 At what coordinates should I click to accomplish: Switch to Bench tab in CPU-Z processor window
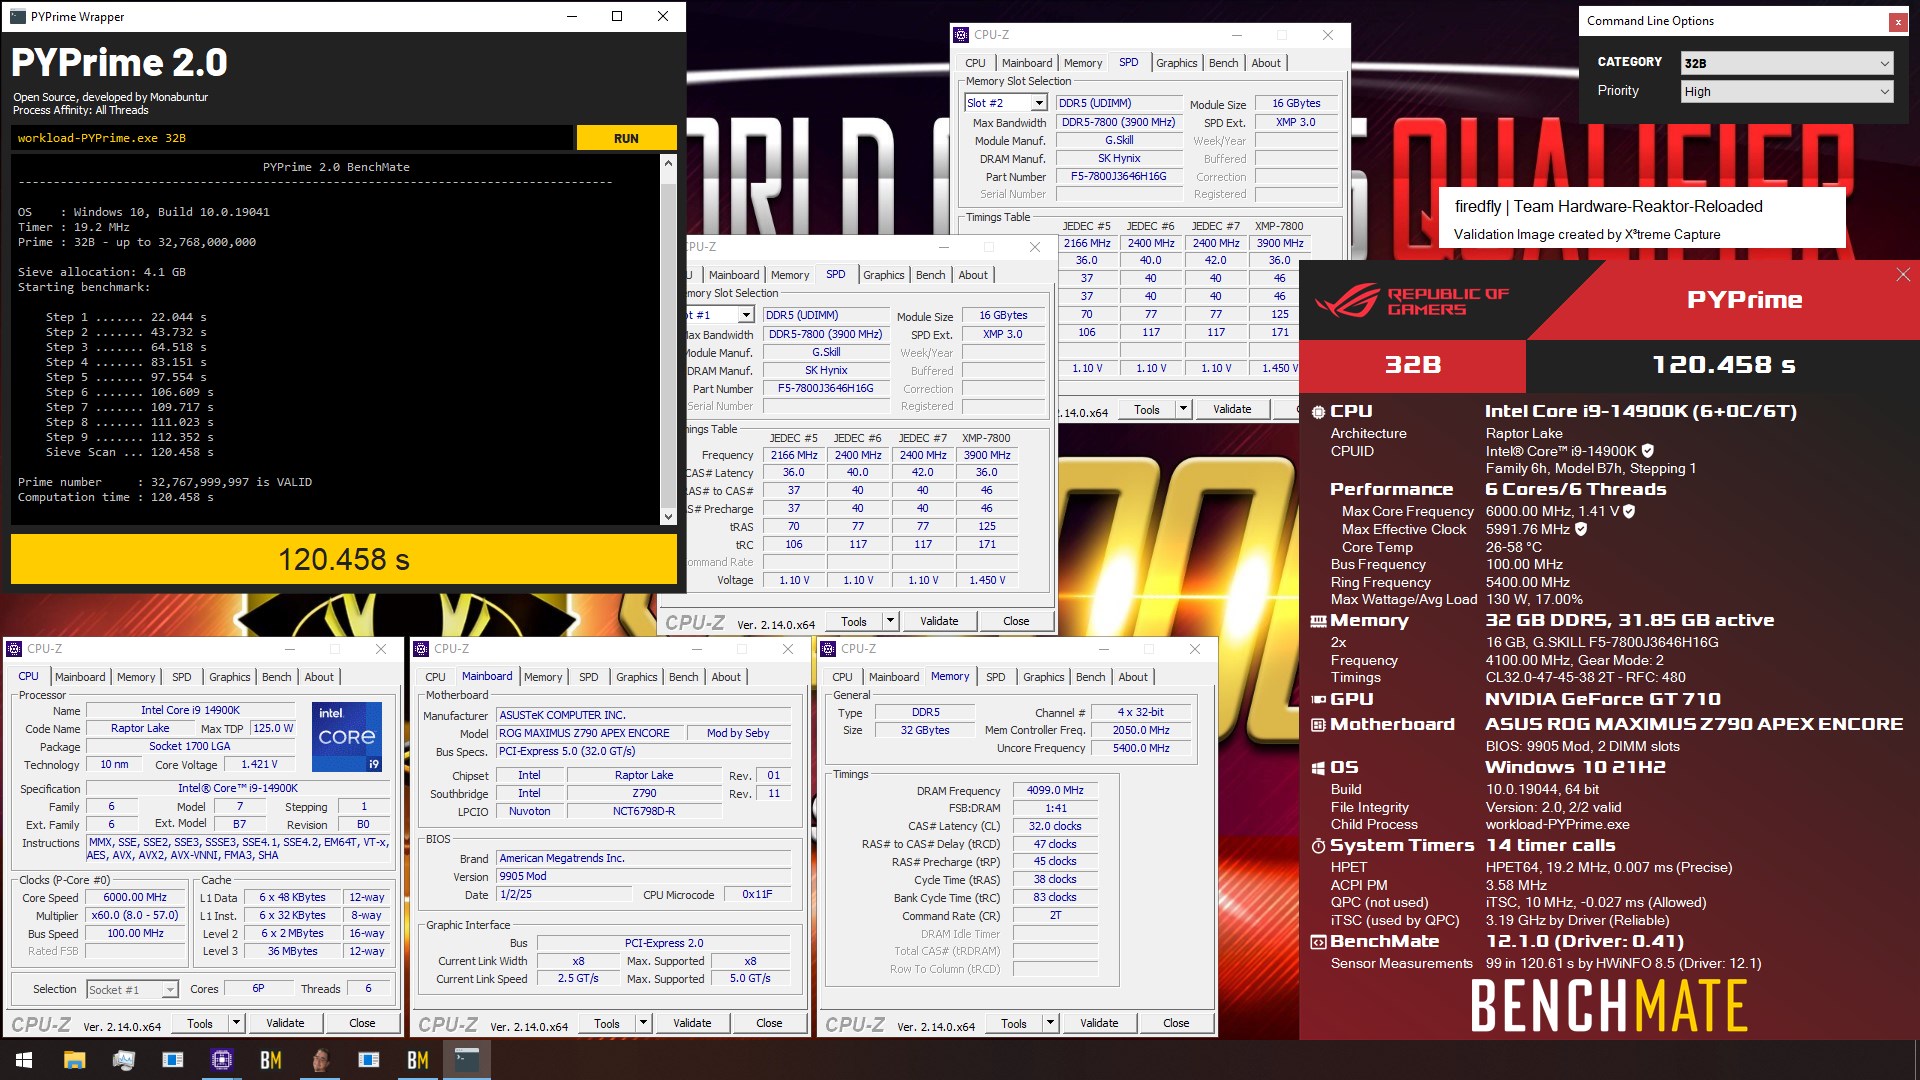tap(277, 677)
